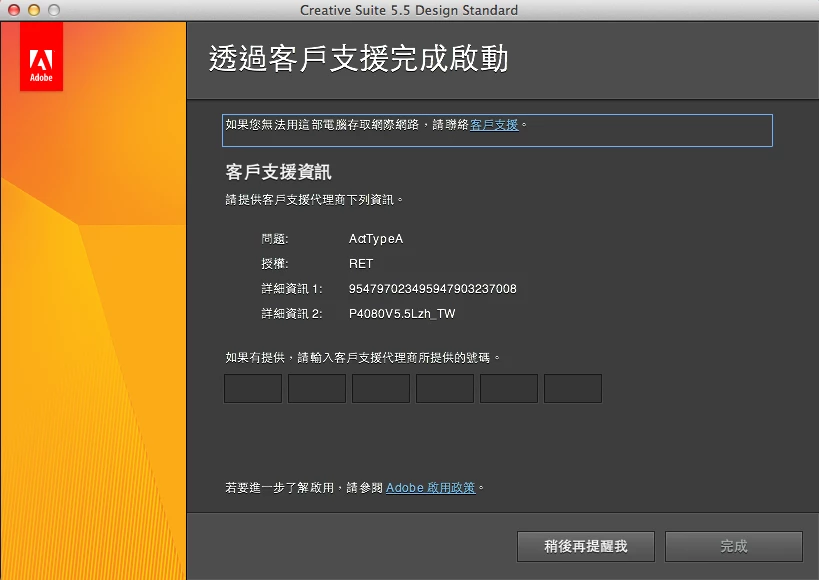The height and width of the screenshot is (580, 819).
Task: Click the 稍後再提醒我 button
Action: pyautogui.click(x=586, y=547)
